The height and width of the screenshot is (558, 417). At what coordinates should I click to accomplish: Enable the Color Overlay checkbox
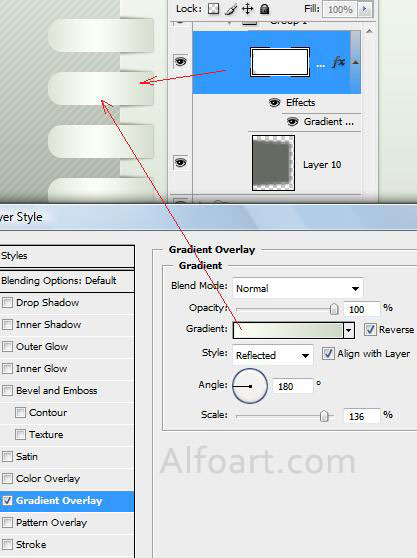7,479
